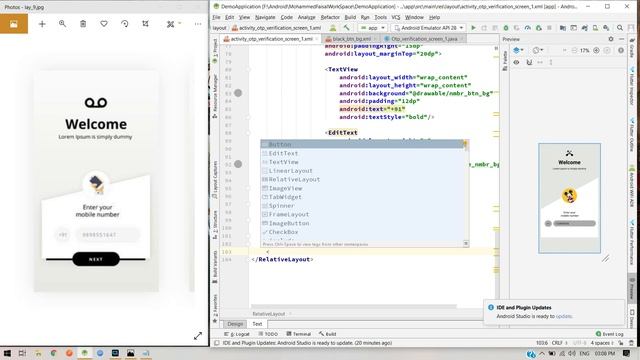640x360 pixels.
Task: Switch to Otp_verification_screen_1.java tab
Action: pos(424,39)
